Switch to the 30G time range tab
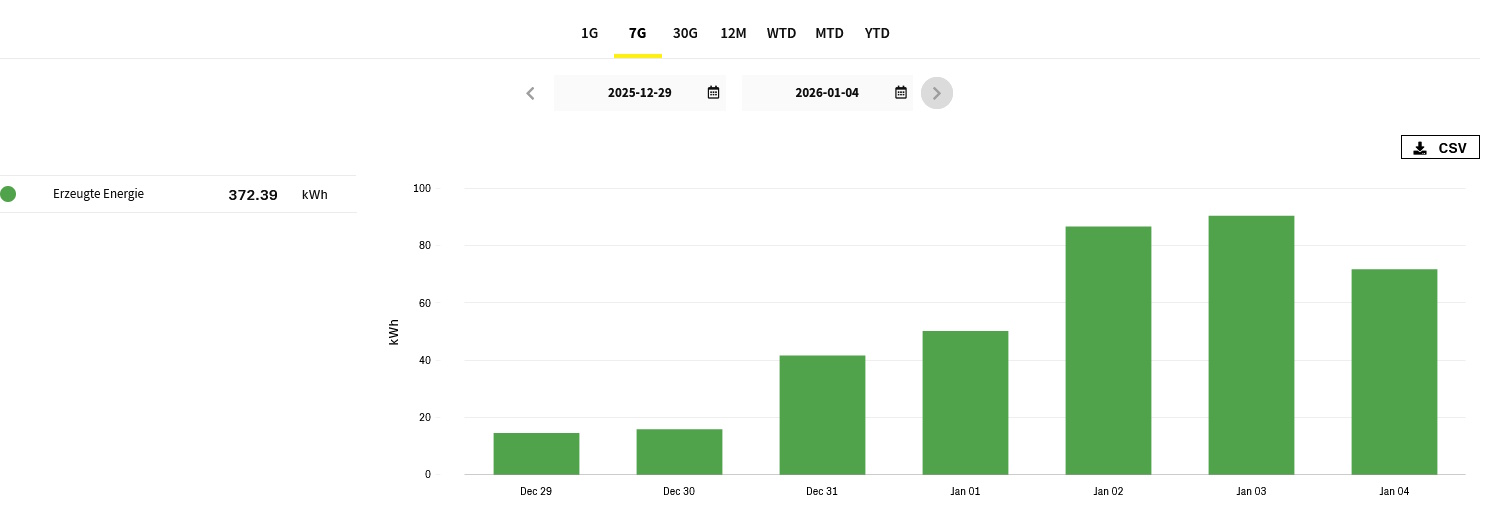 pyautogui.click(x=685, y=33)
